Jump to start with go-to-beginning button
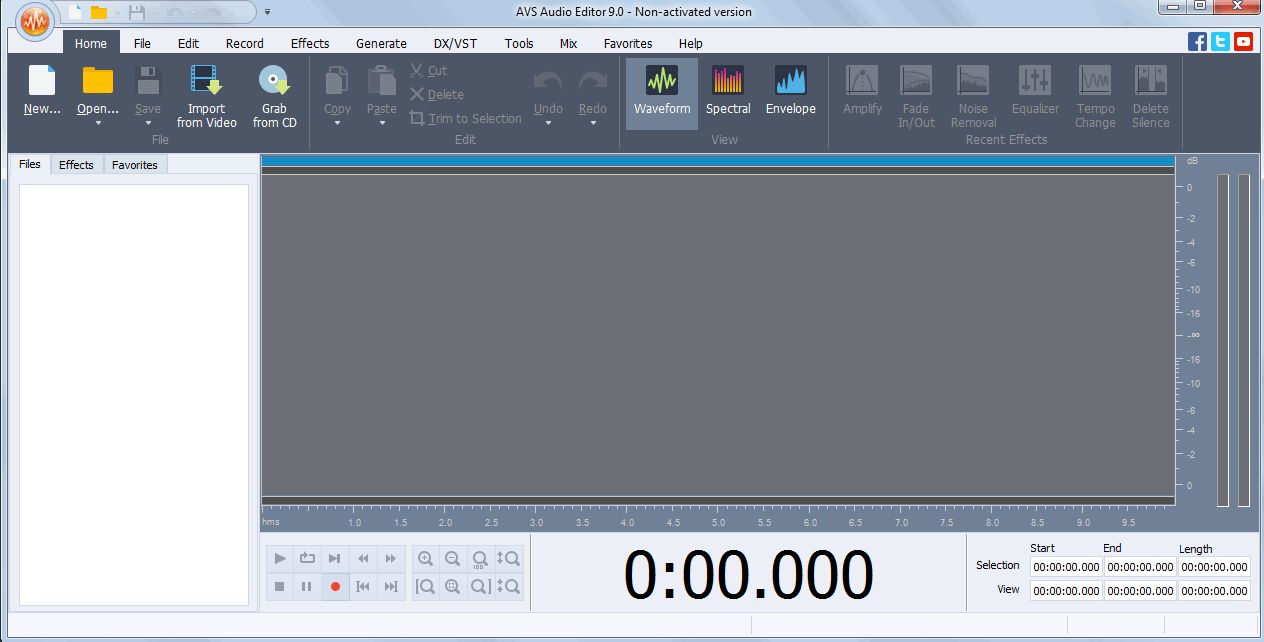Screen dimensions: 1264x642 click(364, 587)
